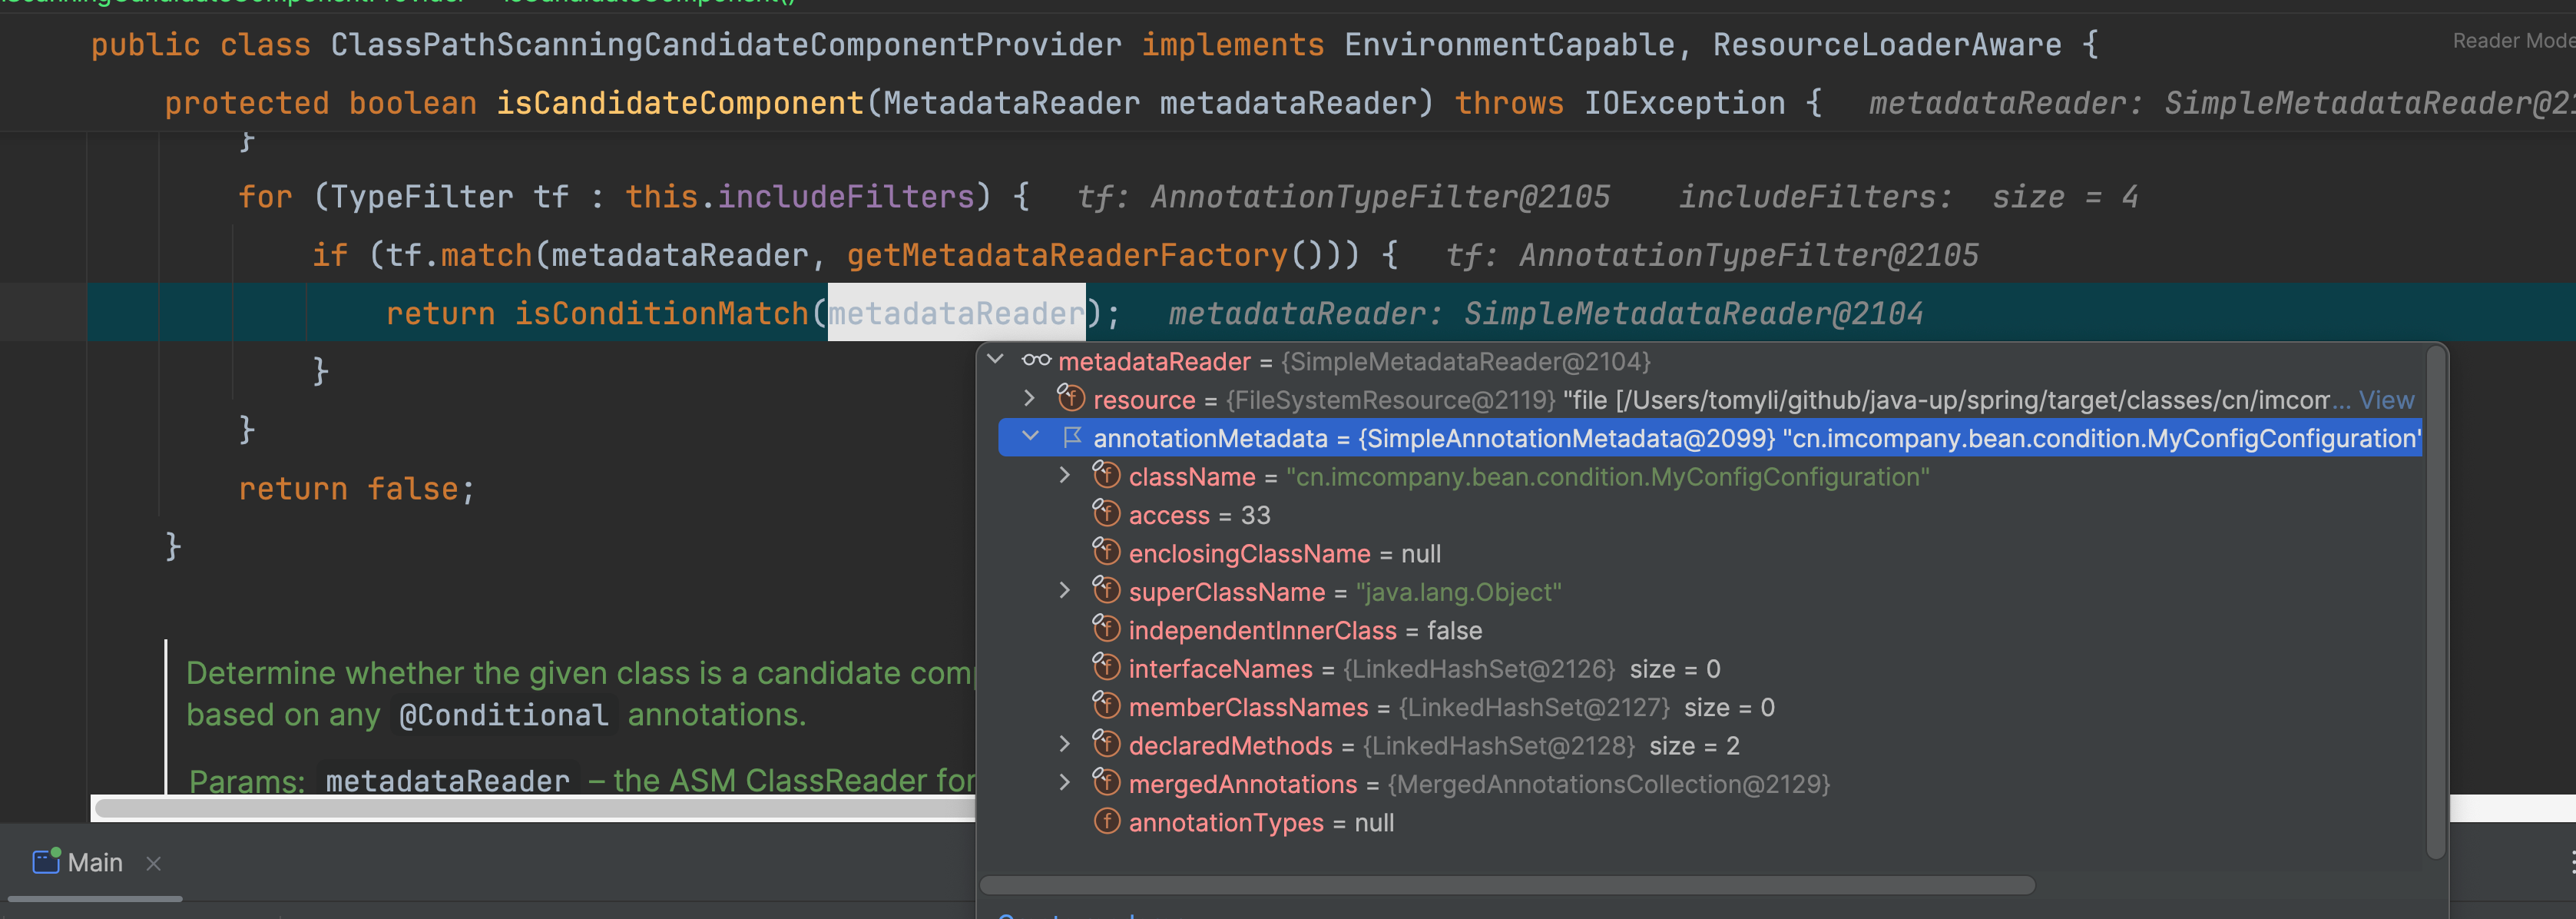Click the field icon beside resource

click(1071, 397)
